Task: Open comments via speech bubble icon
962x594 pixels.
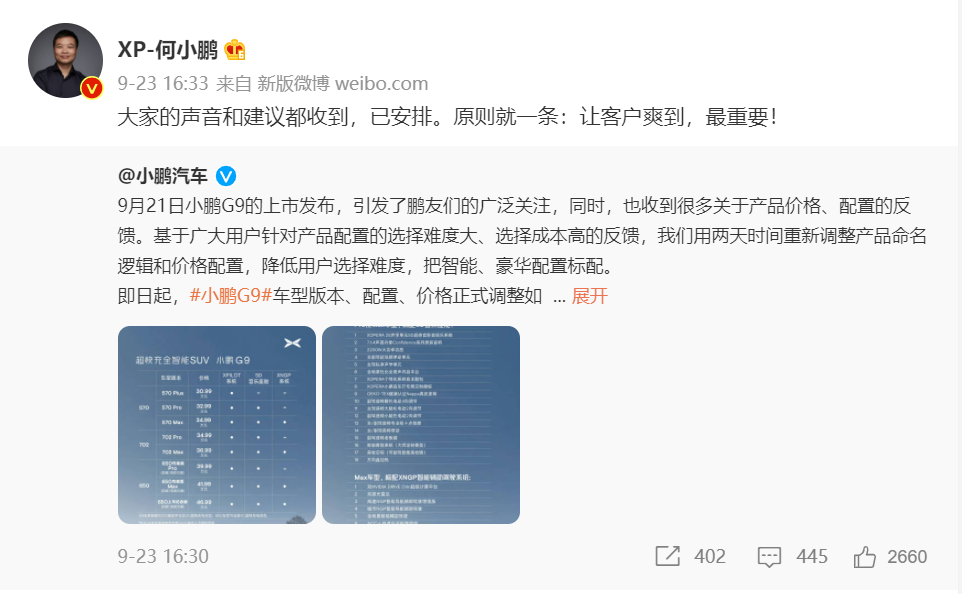Action: click(x=769, y=557)
